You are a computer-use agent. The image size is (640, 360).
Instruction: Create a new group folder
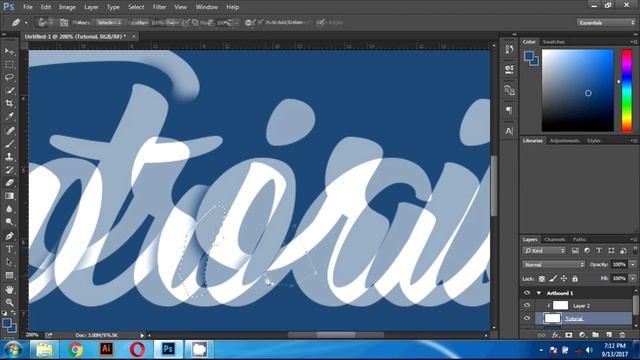point(596,335)
